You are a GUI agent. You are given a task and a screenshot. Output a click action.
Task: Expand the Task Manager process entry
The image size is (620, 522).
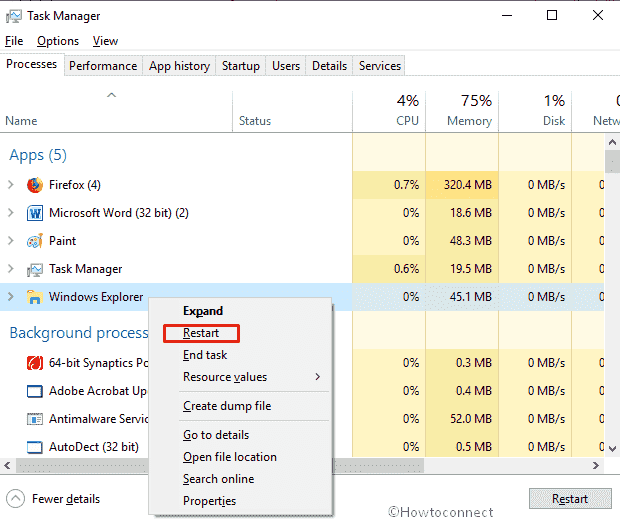[x=11, y=269]
